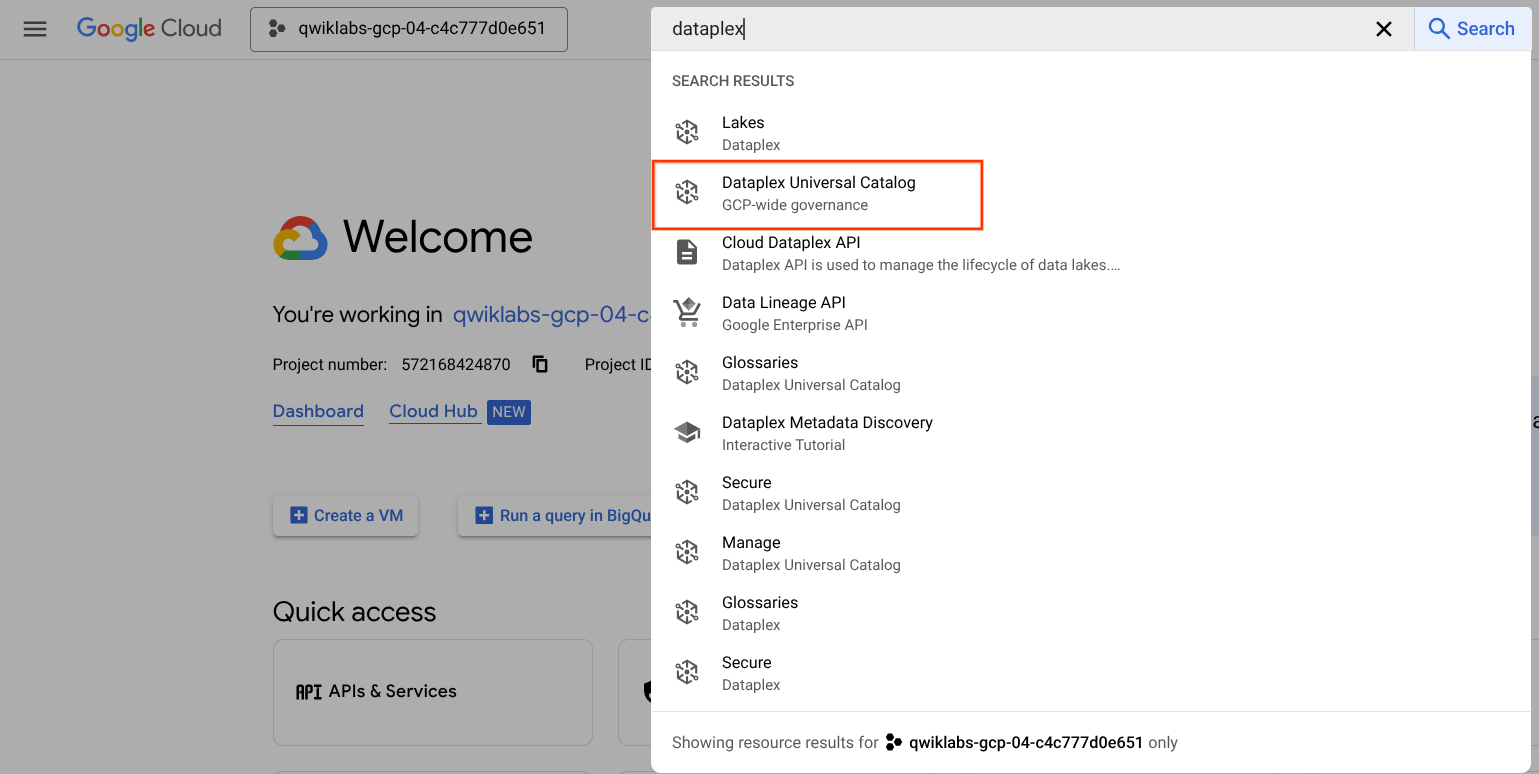
Task: Click the project dots icon in the picker
Action: coord(277,29)
